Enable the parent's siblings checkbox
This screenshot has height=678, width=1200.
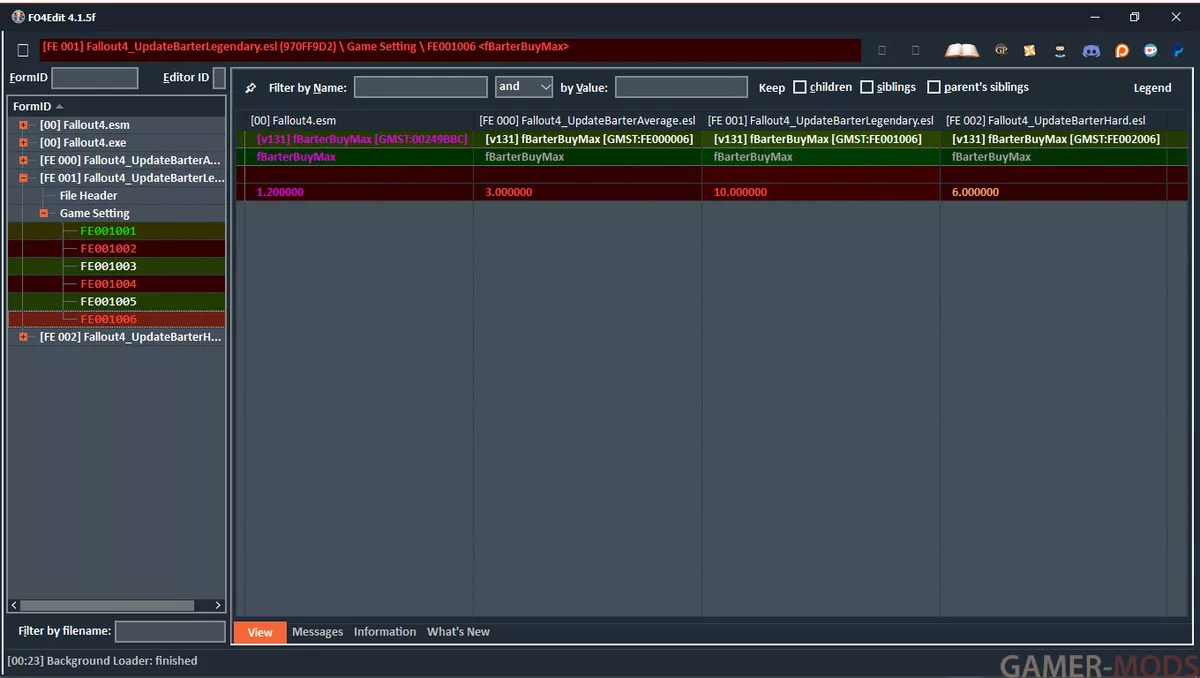coord(934,87)
